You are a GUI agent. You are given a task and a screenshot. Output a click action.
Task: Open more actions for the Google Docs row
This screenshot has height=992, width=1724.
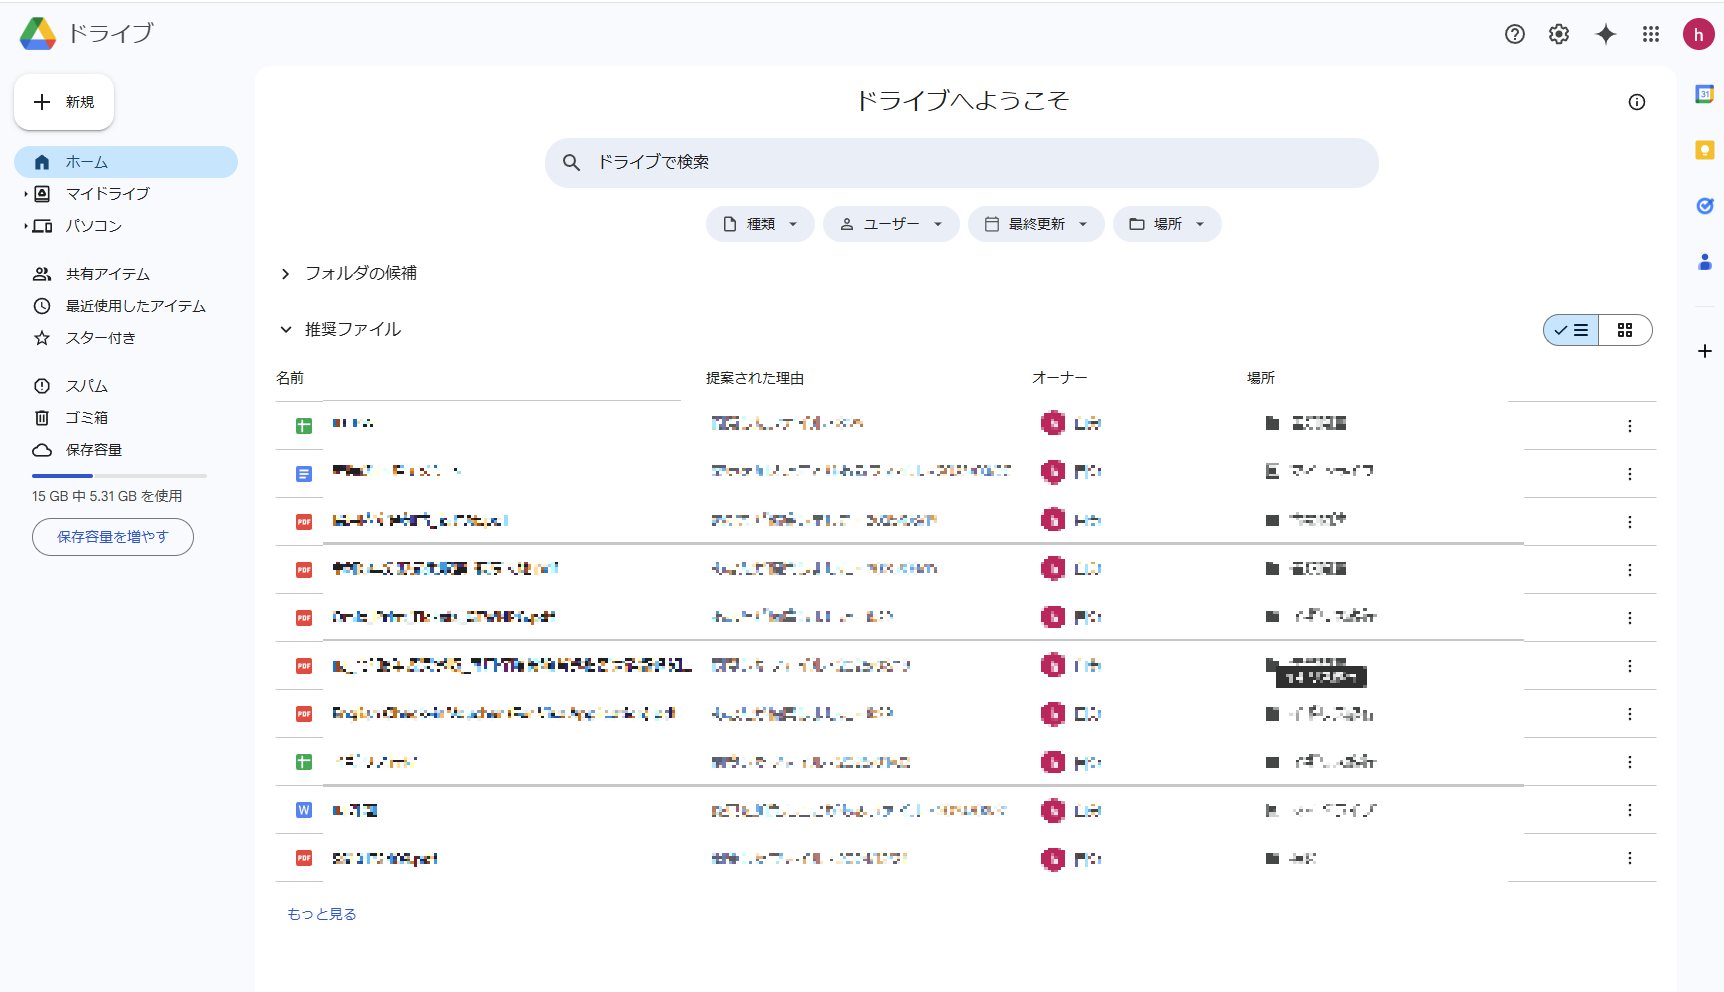(x=1630, y=474)
